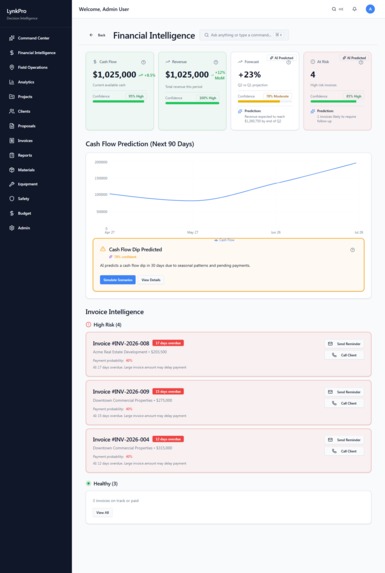Open the Admin User avatar menu
This screenshot has width=385, height=573.
point(370,9)
